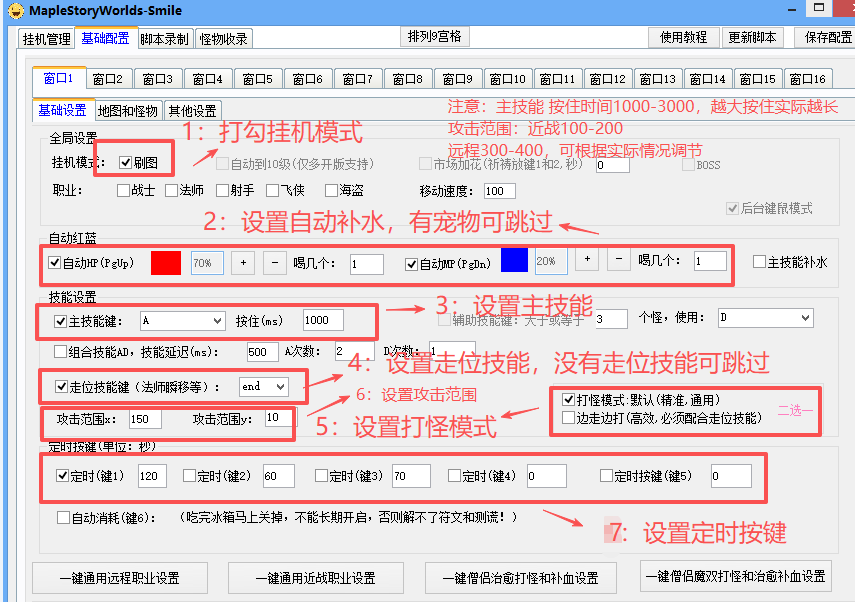Open the 主技能键 key dropdown showing A

coord(182,321)
